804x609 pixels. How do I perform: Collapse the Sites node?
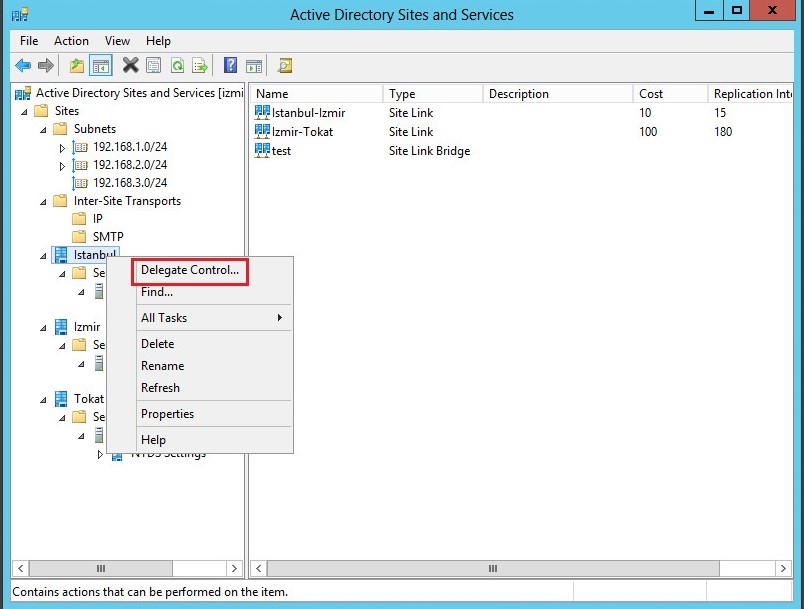click(x=24, y=112)
